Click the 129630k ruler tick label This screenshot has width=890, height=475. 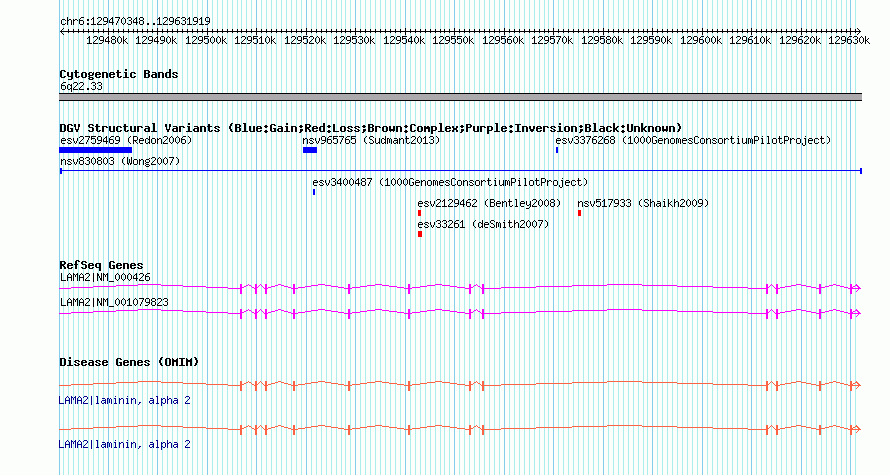tap(850, 40)
